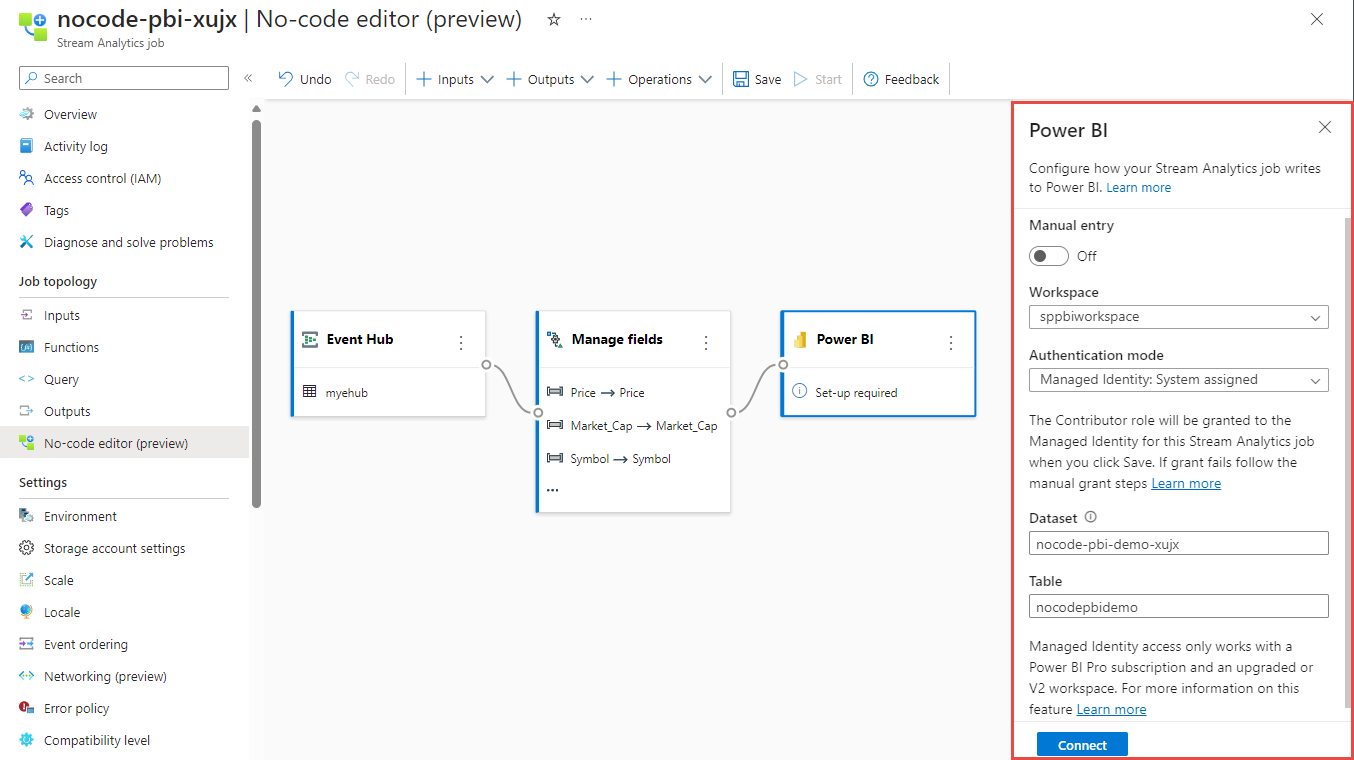This screenshot has height=760, width=1354.
Task: Click the Connect button
Action: coord(1081,744)
